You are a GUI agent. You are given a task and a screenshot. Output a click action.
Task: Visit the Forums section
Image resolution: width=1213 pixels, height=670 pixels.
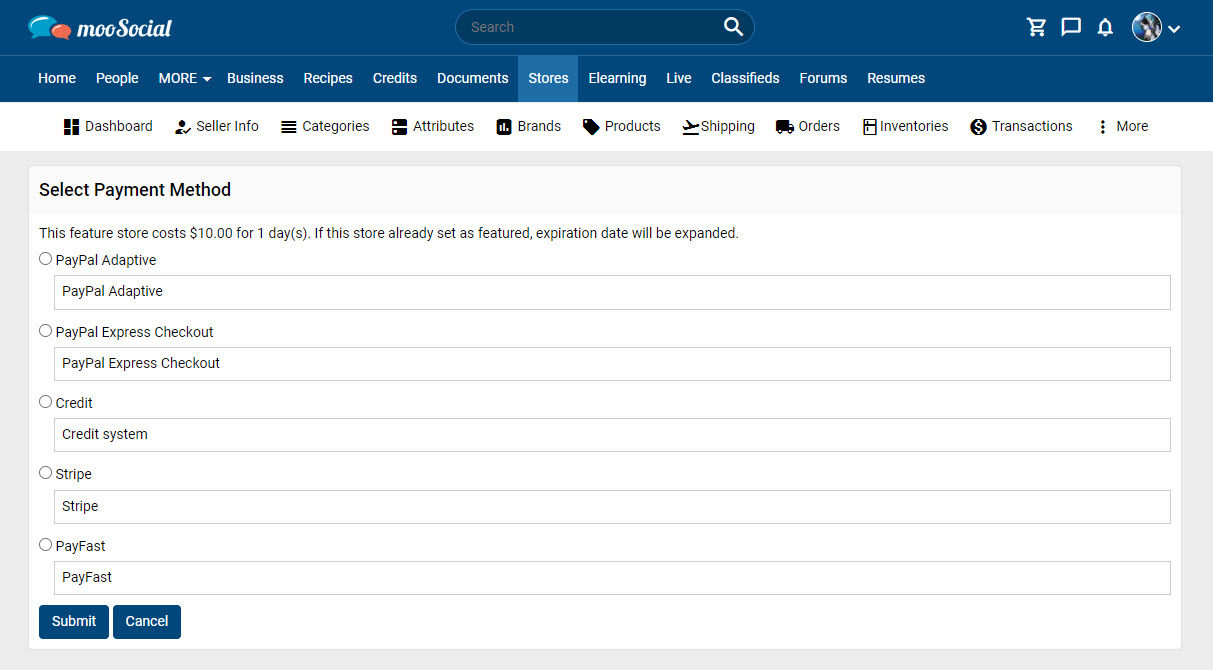point(823,78)
